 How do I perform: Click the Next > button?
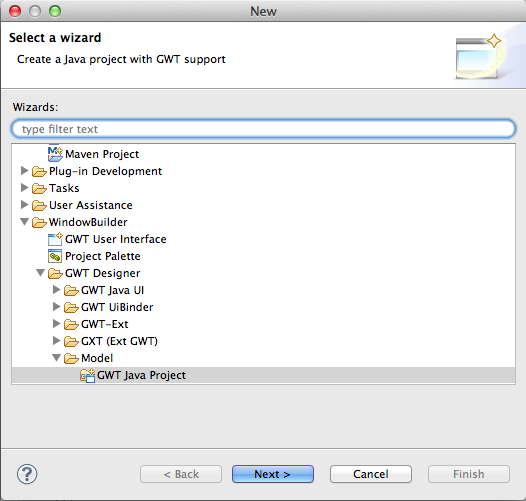(x=273, y=474)
